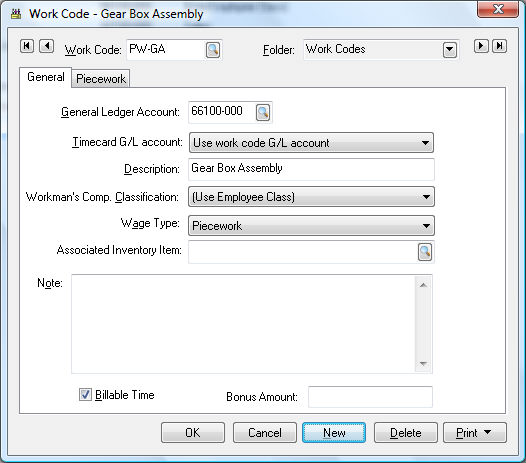Click the app icon in title bar
The image size is (526, 463).
pos(16,14)
